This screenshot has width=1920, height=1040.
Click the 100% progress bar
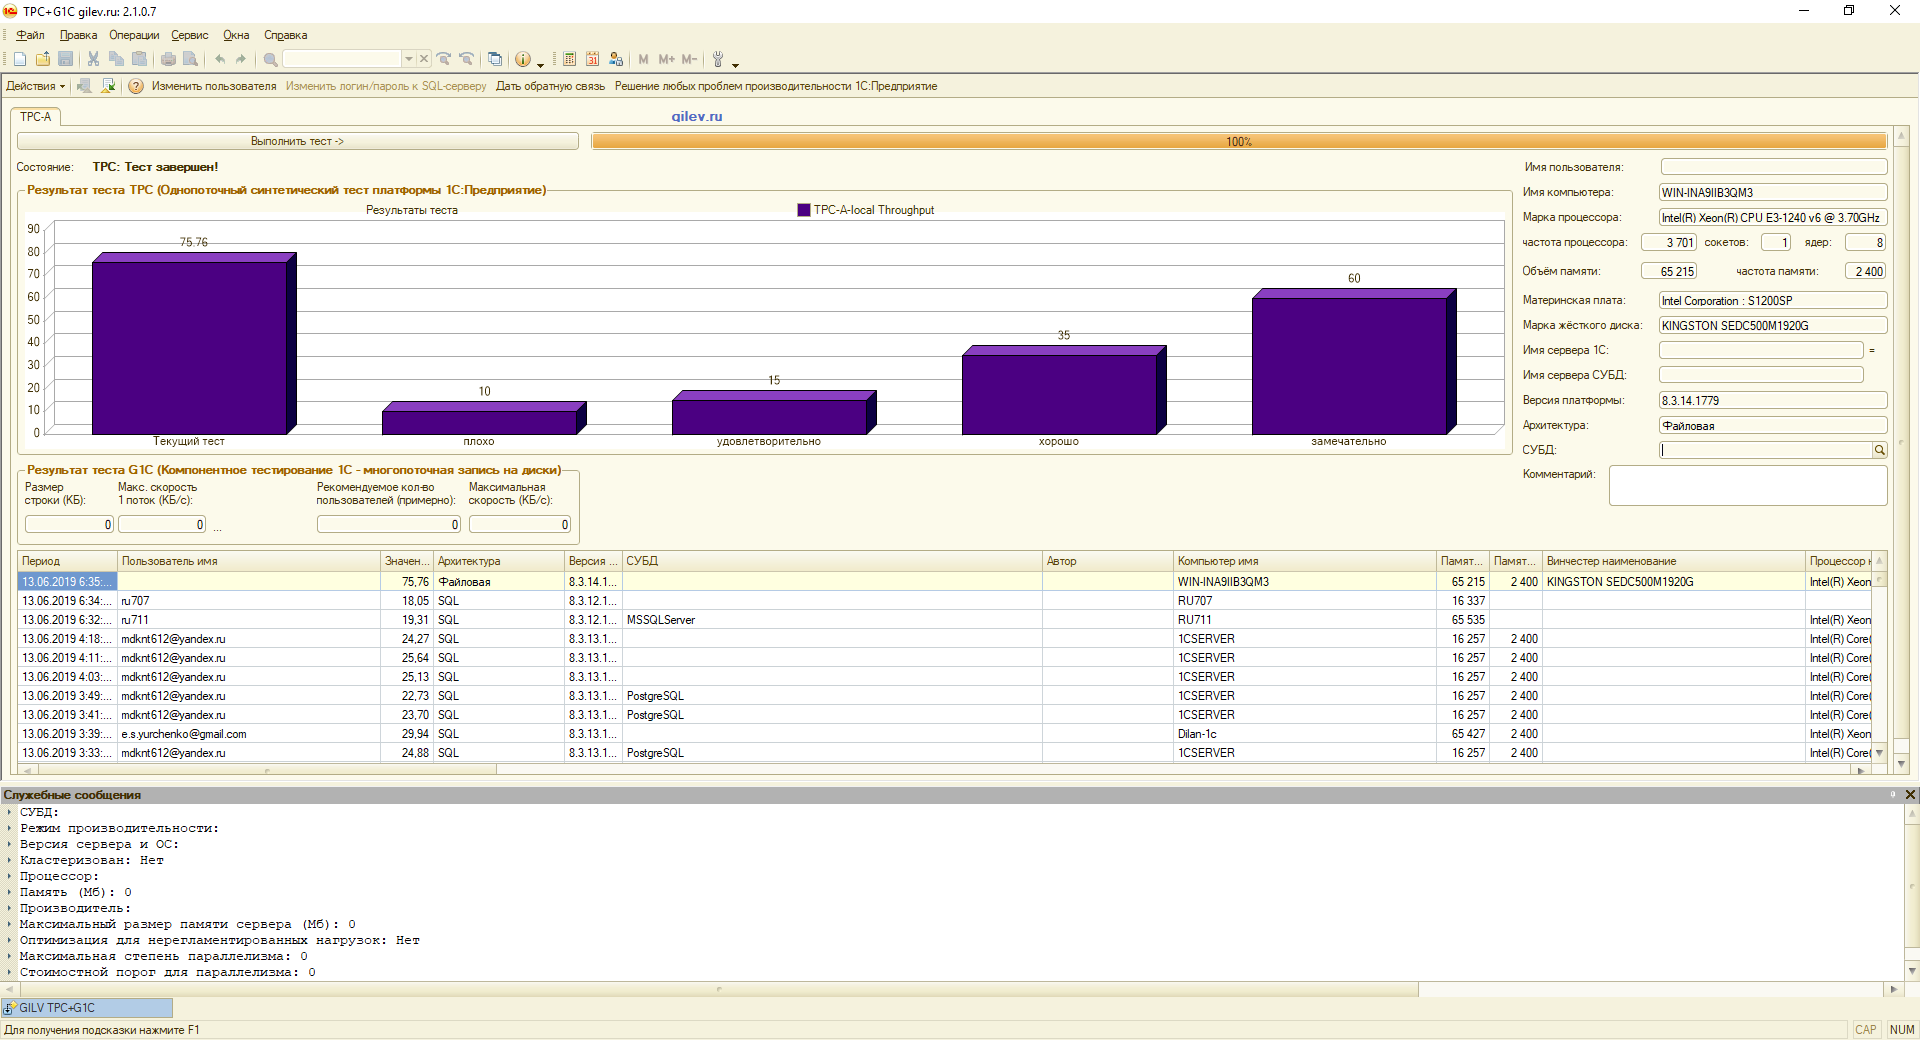[x=1239, y=141]
